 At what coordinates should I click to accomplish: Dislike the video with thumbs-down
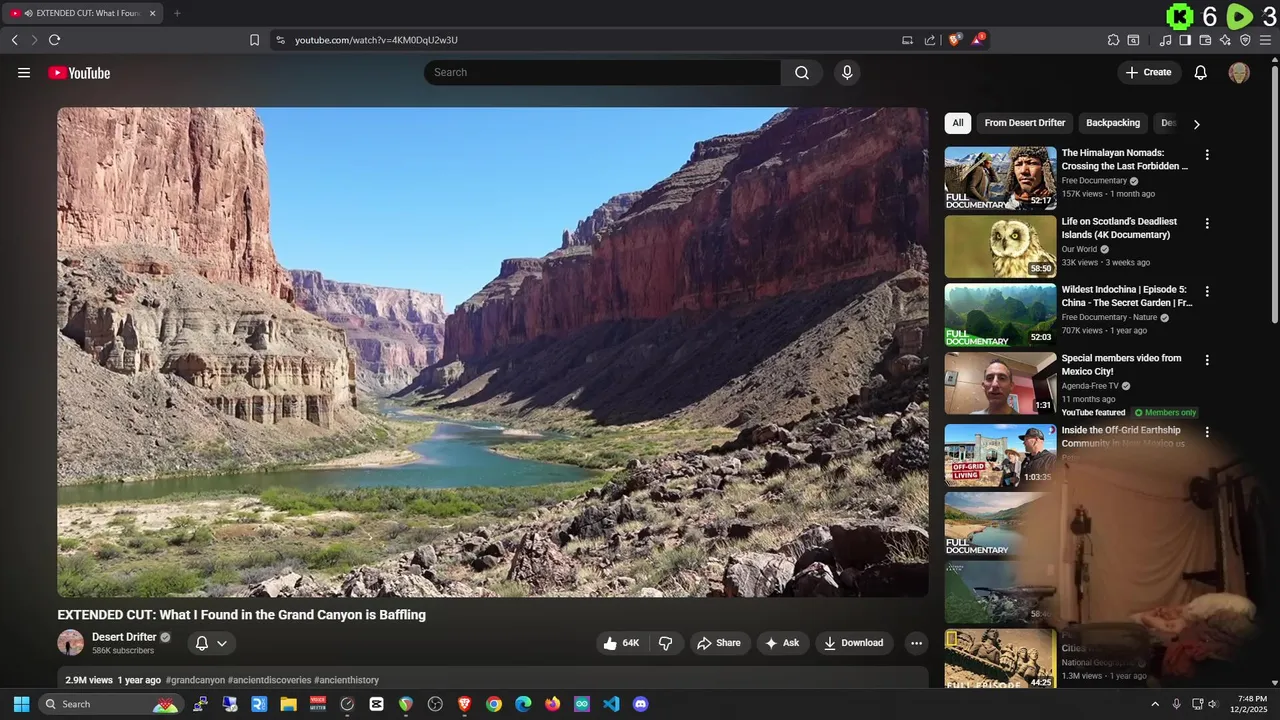(x=666, y=643)
